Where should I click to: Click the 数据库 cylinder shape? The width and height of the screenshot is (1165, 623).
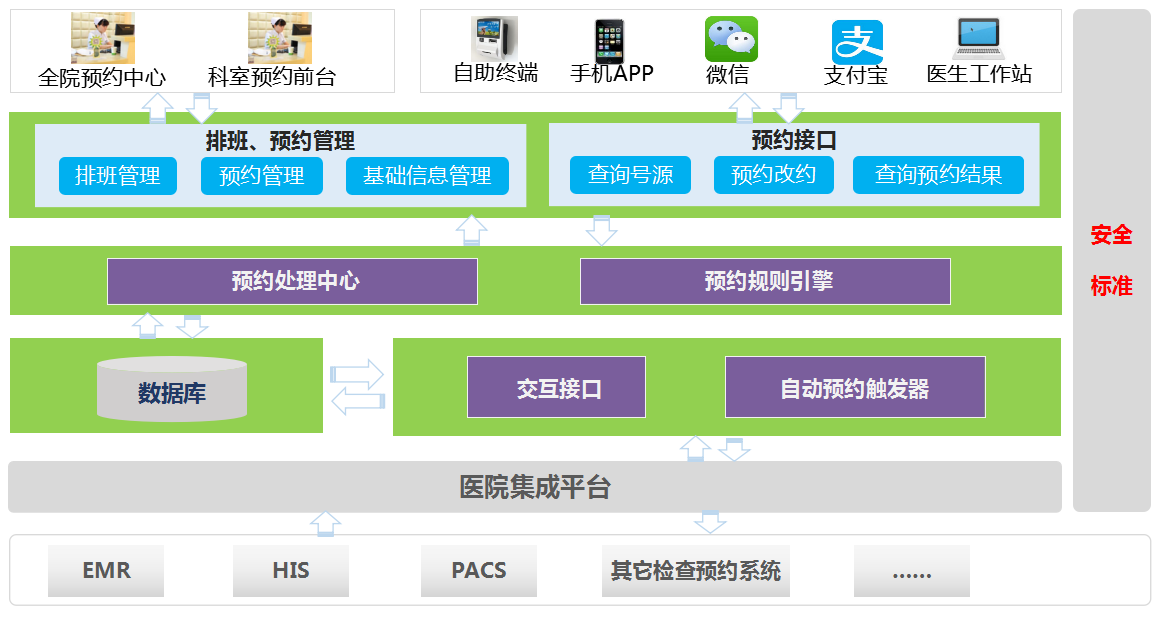pyautogui.click(x=172, y=389)
